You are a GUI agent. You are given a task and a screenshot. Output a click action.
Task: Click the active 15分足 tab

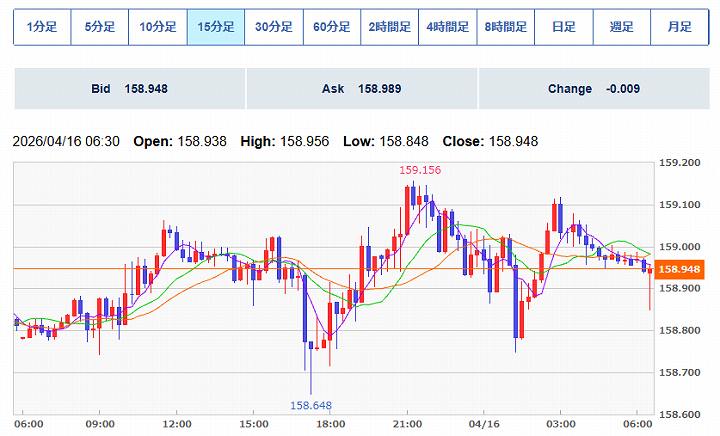click(x=216, y=27)
